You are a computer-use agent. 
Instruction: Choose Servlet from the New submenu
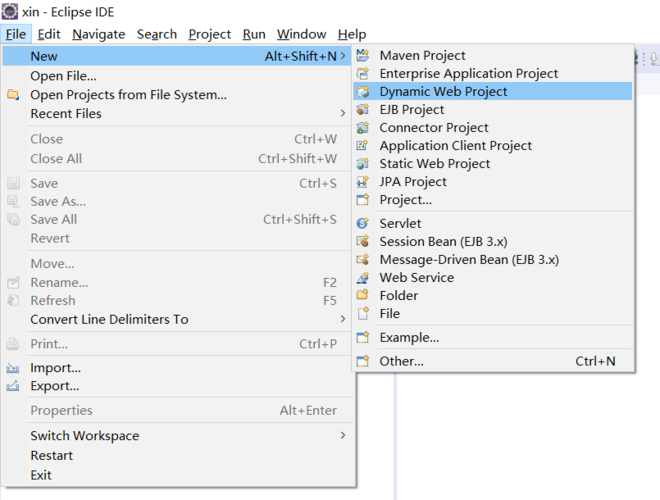coord(492,223)
